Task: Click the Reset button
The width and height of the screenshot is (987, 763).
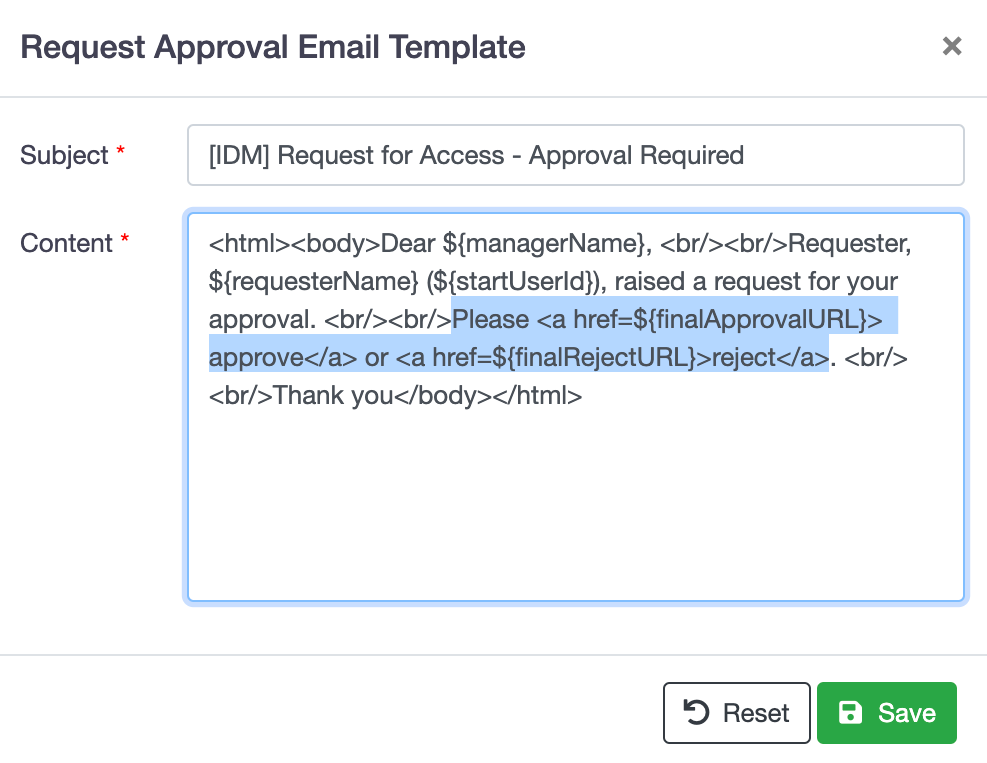Action: point(736,713)
